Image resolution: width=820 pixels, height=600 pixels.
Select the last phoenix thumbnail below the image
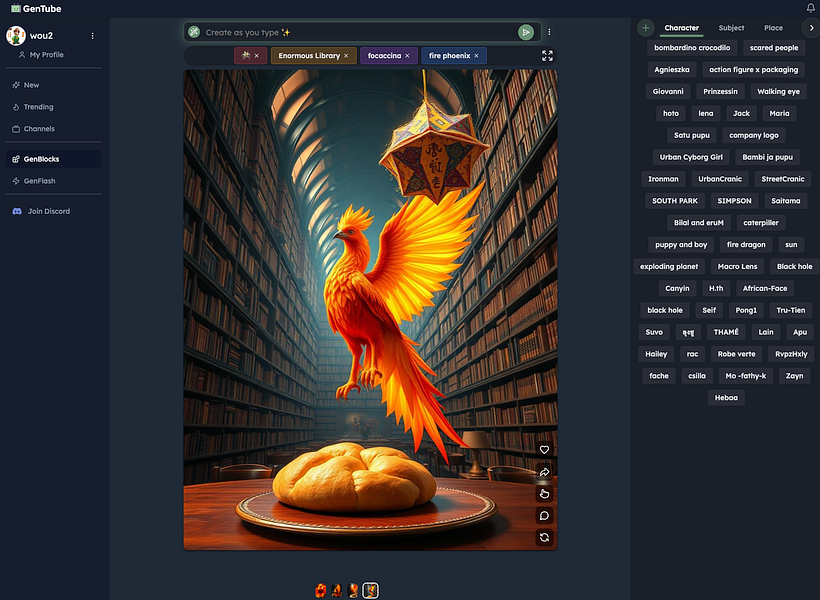[x=371, y=590]
